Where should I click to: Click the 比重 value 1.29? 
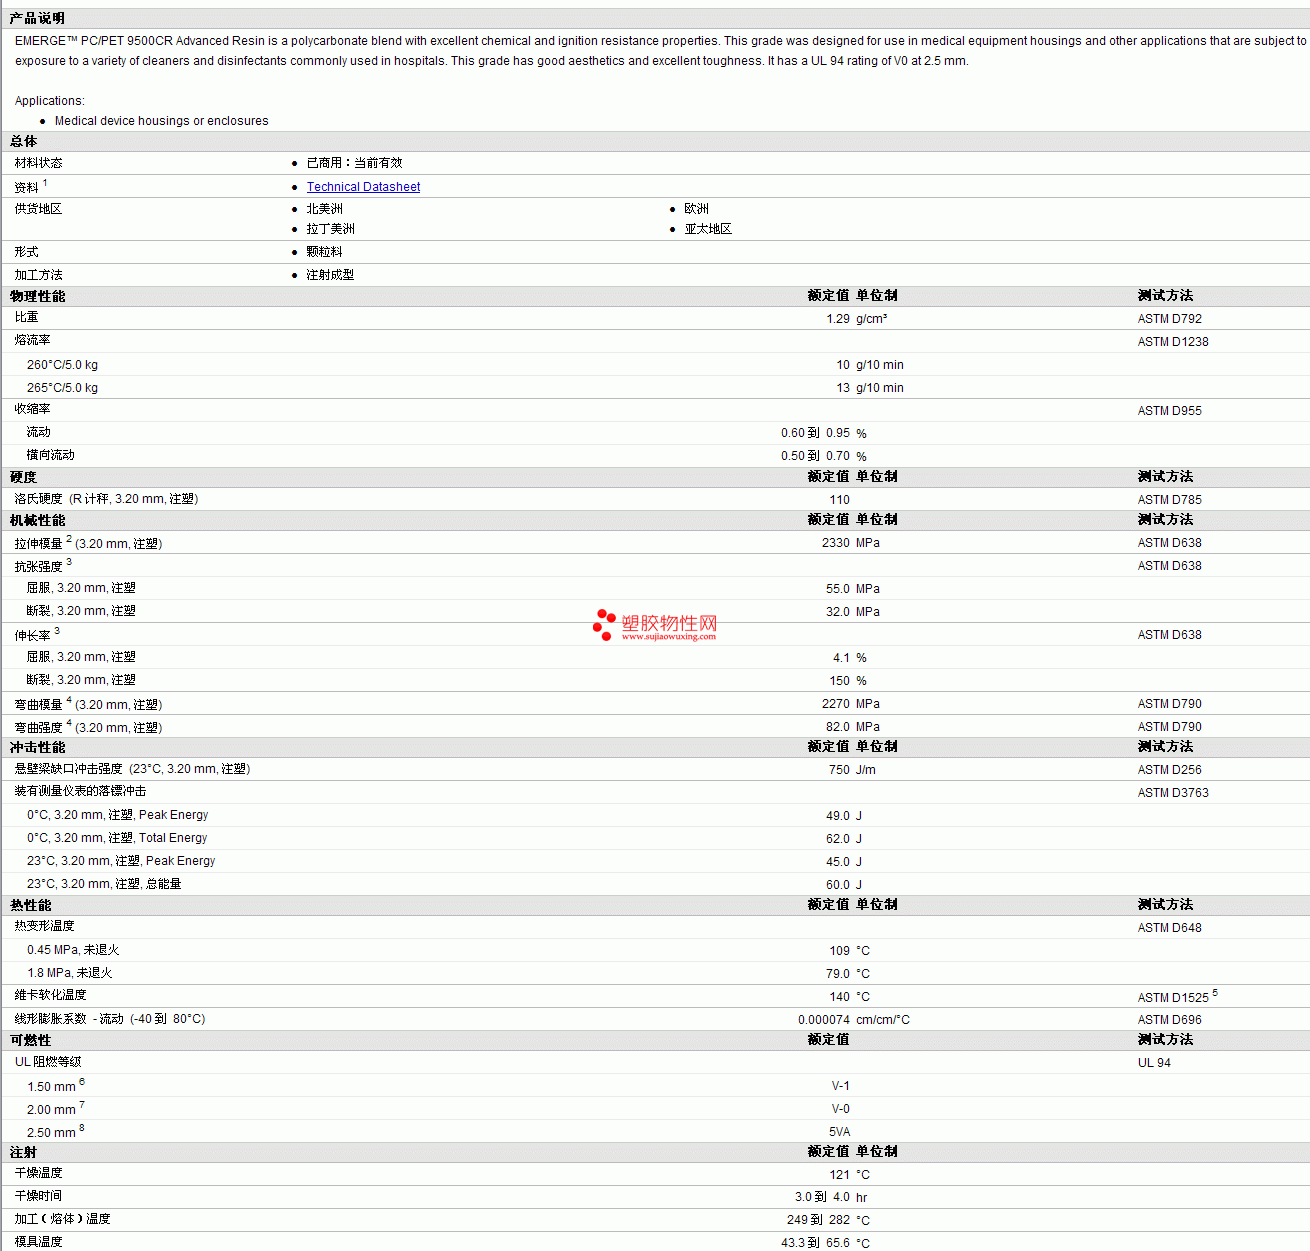838,319
